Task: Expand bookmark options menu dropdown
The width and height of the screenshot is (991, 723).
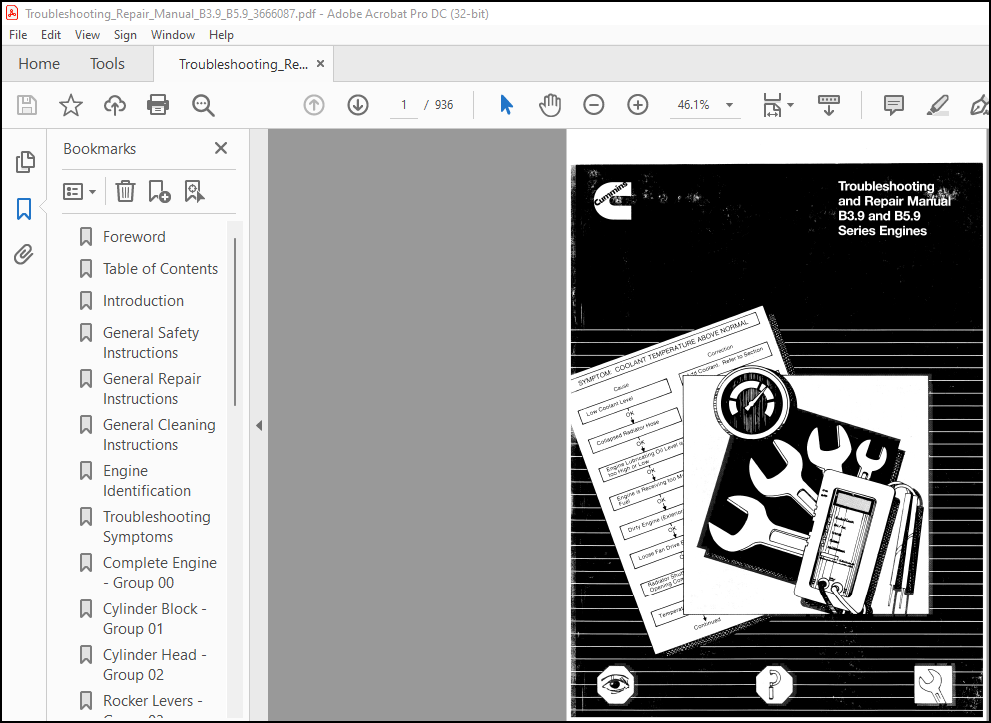Action: pyautogui.click(x=79, y=191)
